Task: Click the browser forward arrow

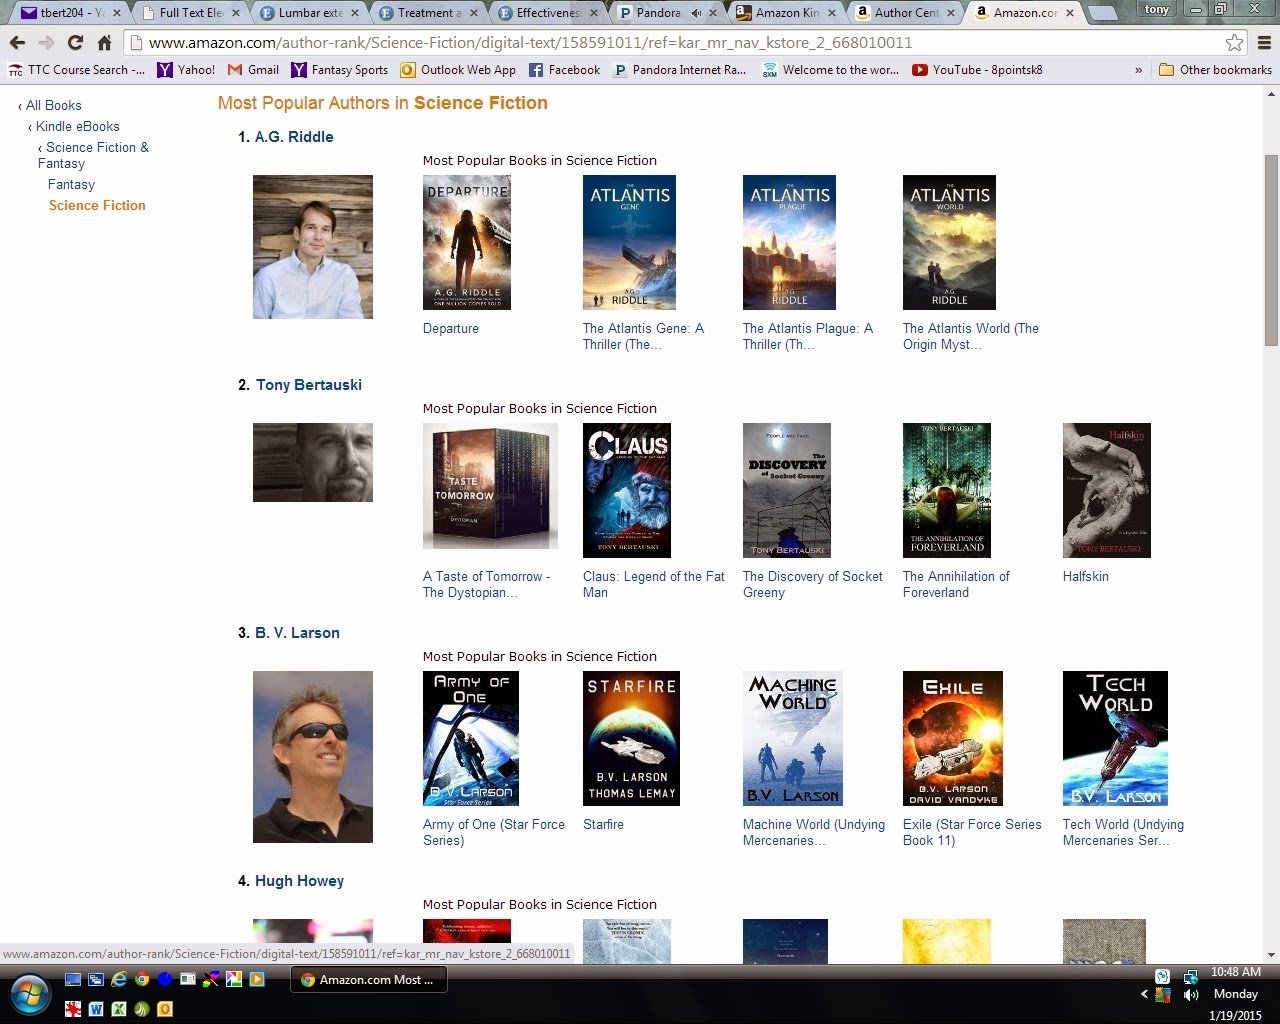Action: 46,42
